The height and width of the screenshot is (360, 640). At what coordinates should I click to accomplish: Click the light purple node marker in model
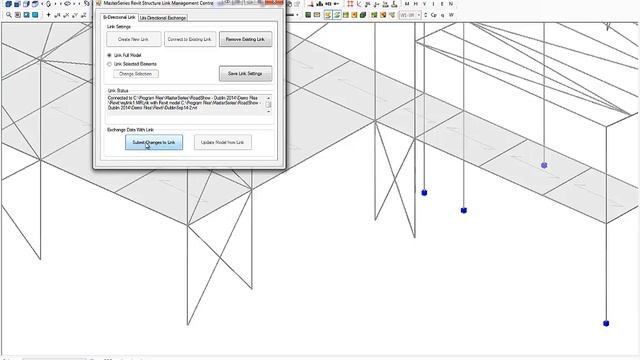pyautogui.click(x=544, y=165)
